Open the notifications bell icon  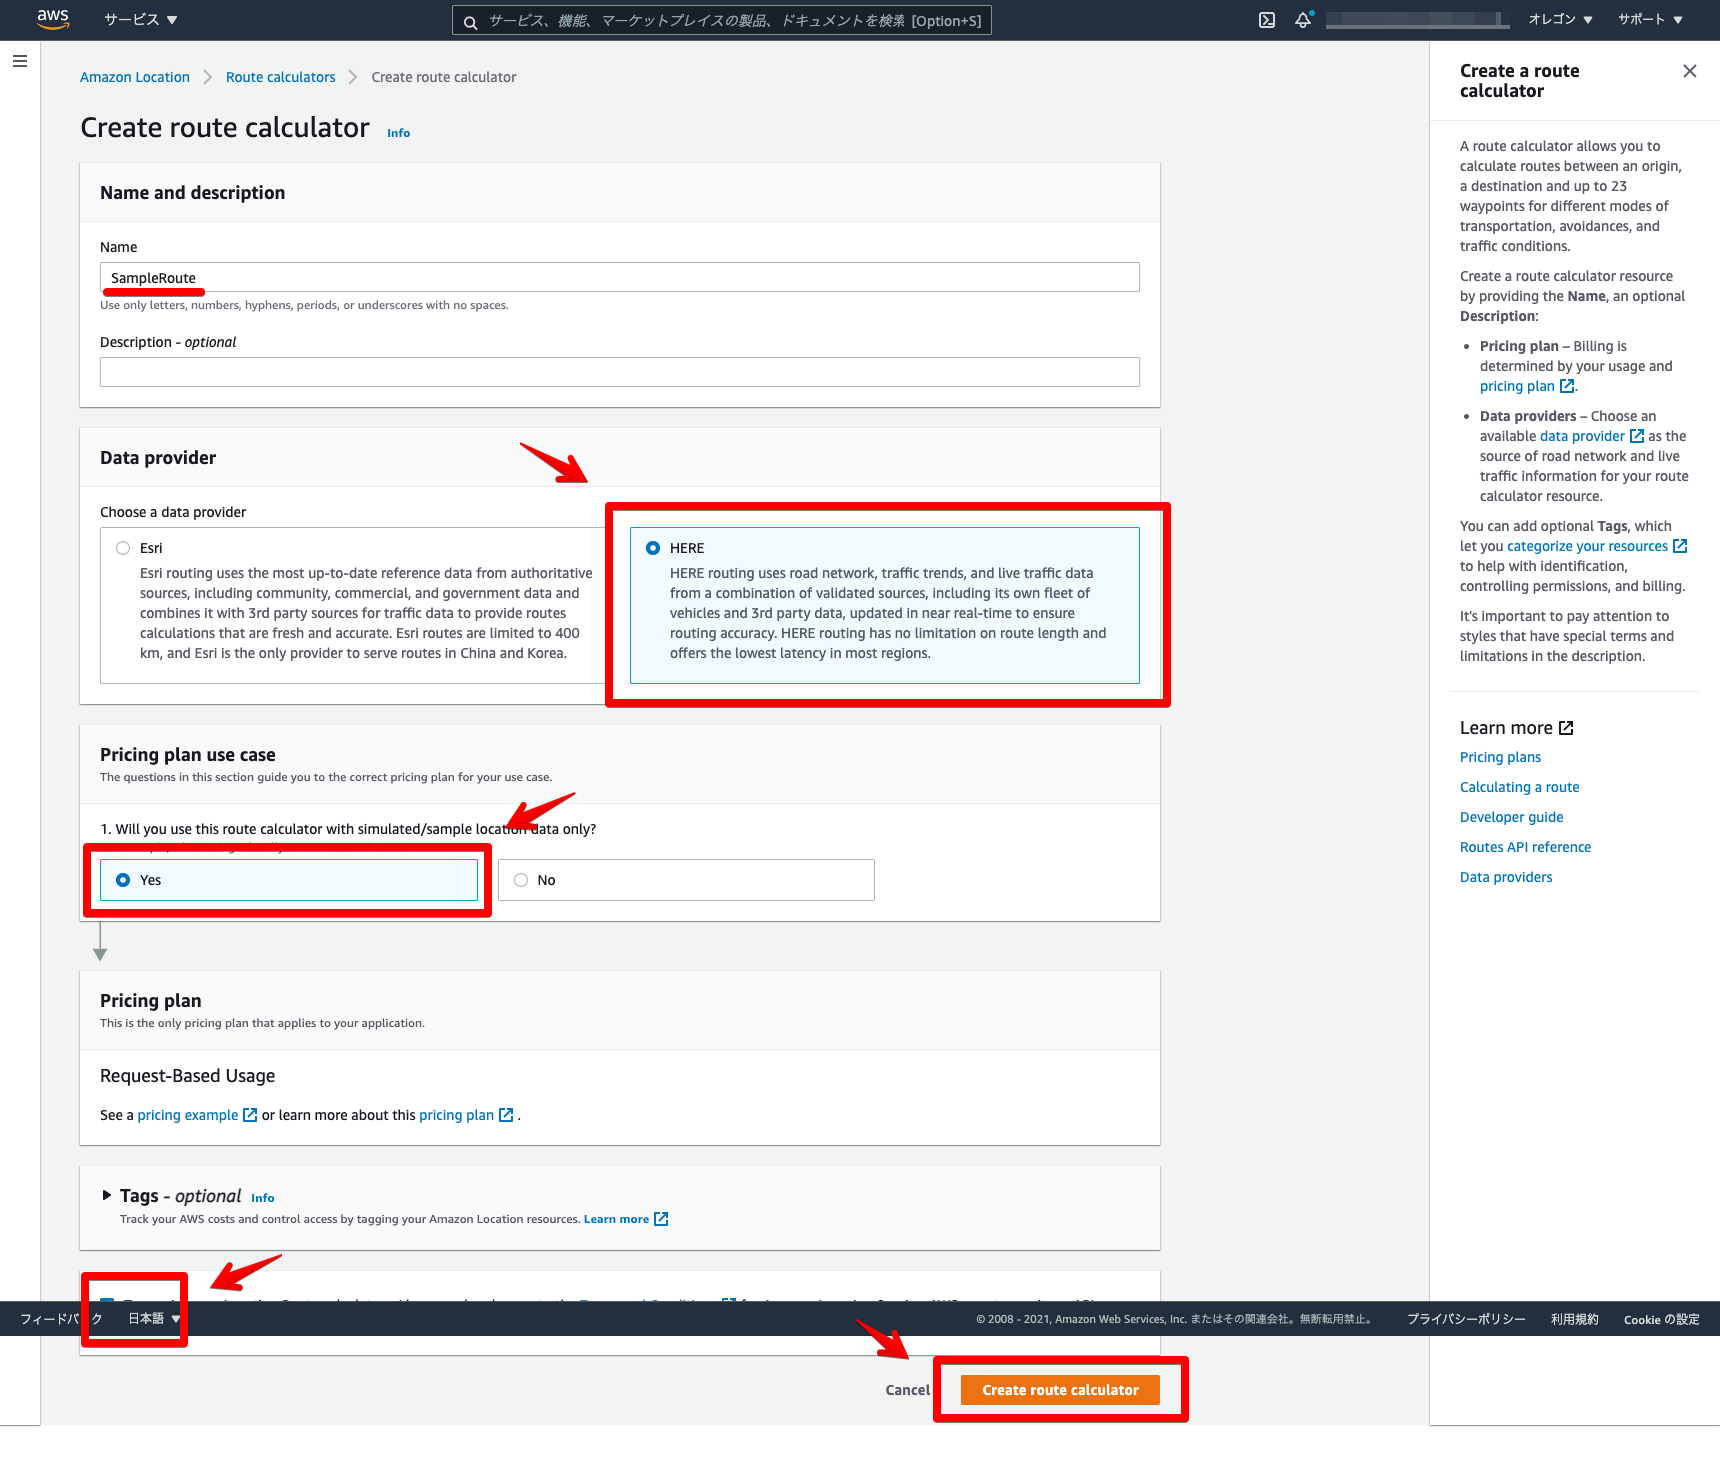click(x=1303, y=20)
